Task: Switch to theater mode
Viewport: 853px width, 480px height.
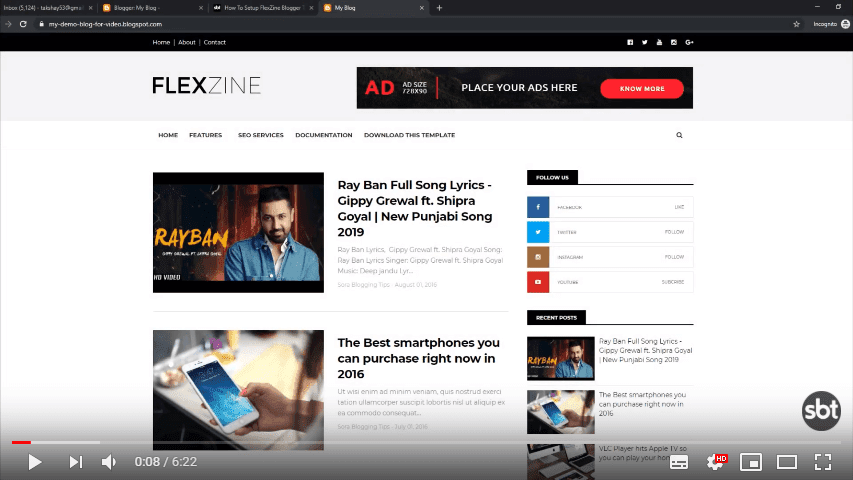Action: tap(787, 462)
